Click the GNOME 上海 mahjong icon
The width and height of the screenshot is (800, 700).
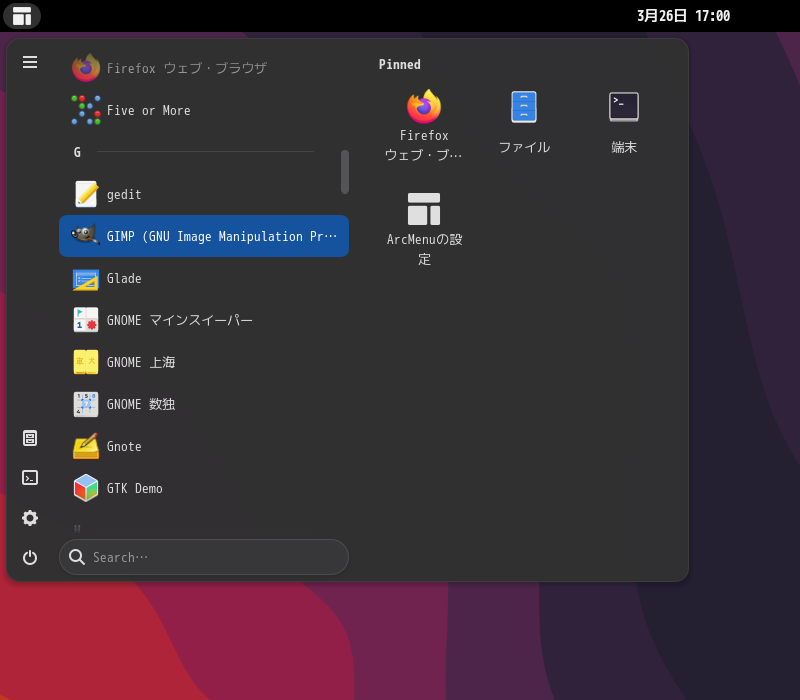[86, 362]
